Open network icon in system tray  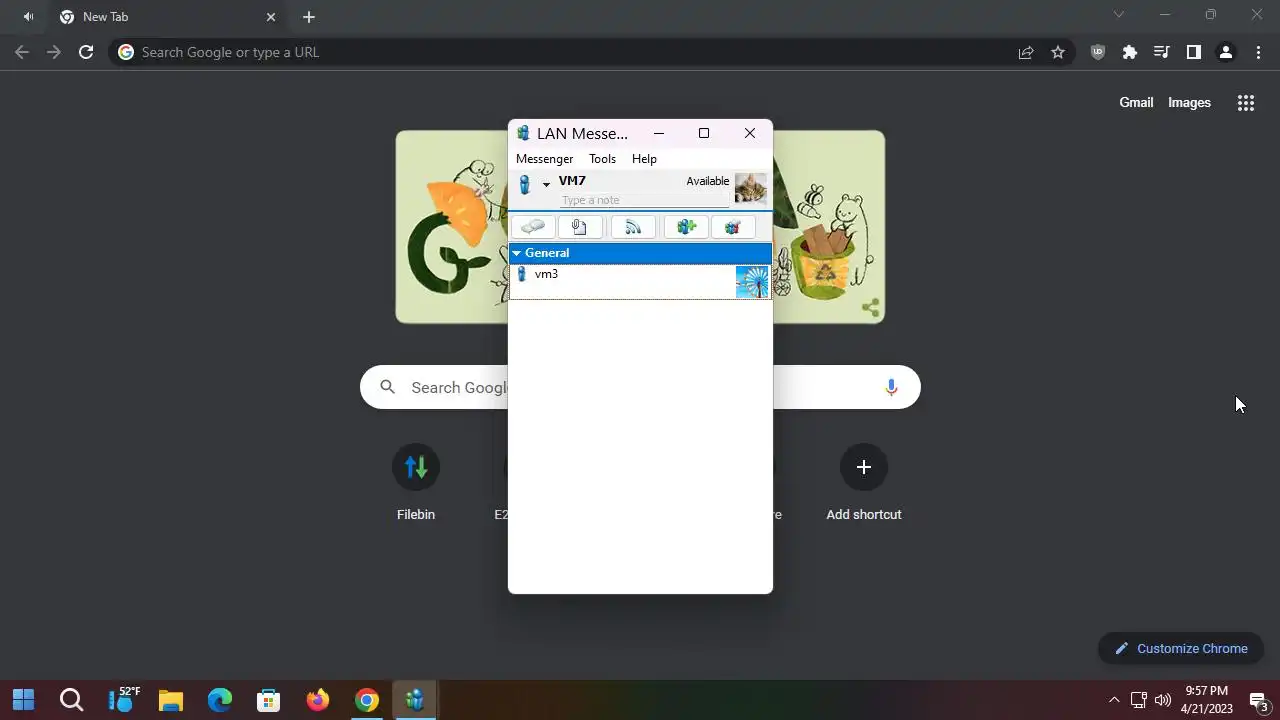pyautogui.click(x=1139, y=700)
